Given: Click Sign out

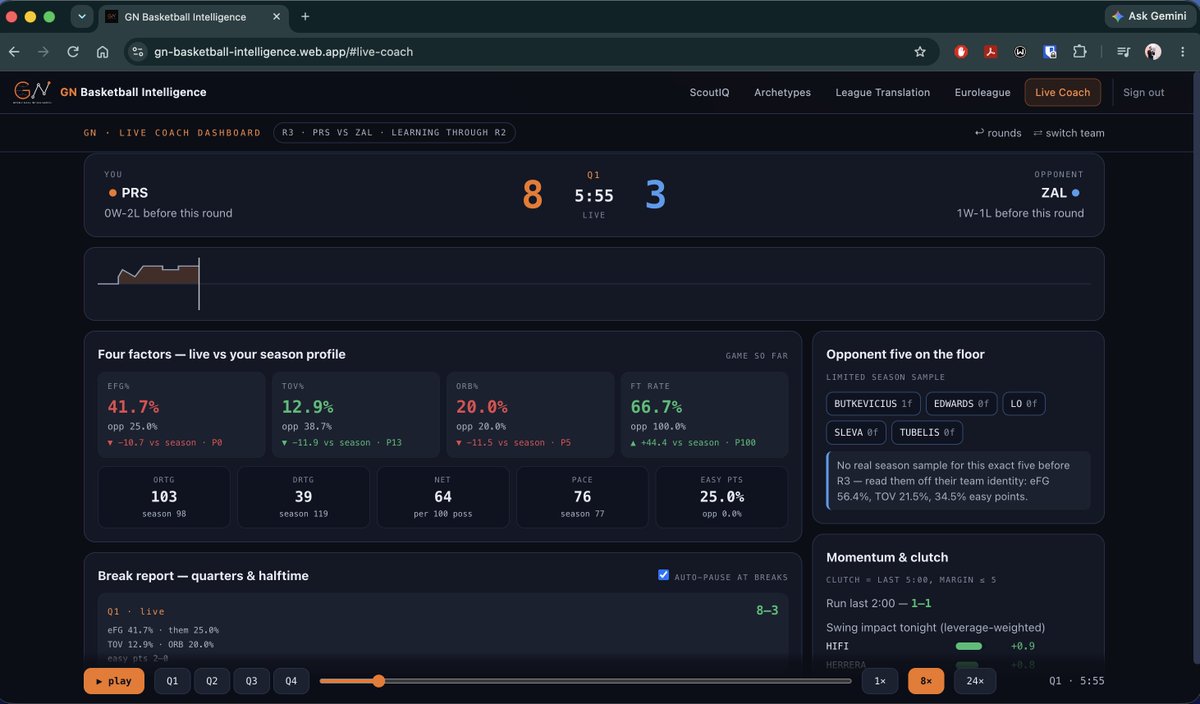Looking at the screenshot, I should [1143, 92].
